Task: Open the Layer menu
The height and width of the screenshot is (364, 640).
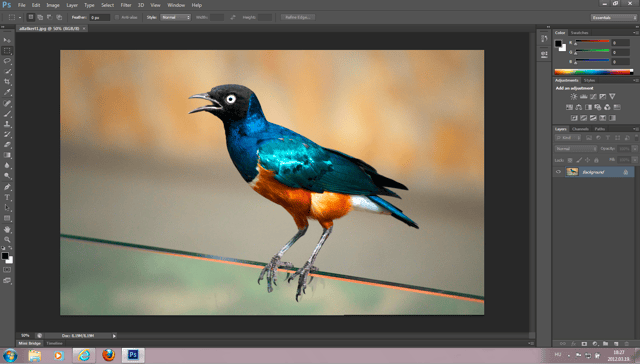Action: (x=72, y=5)
